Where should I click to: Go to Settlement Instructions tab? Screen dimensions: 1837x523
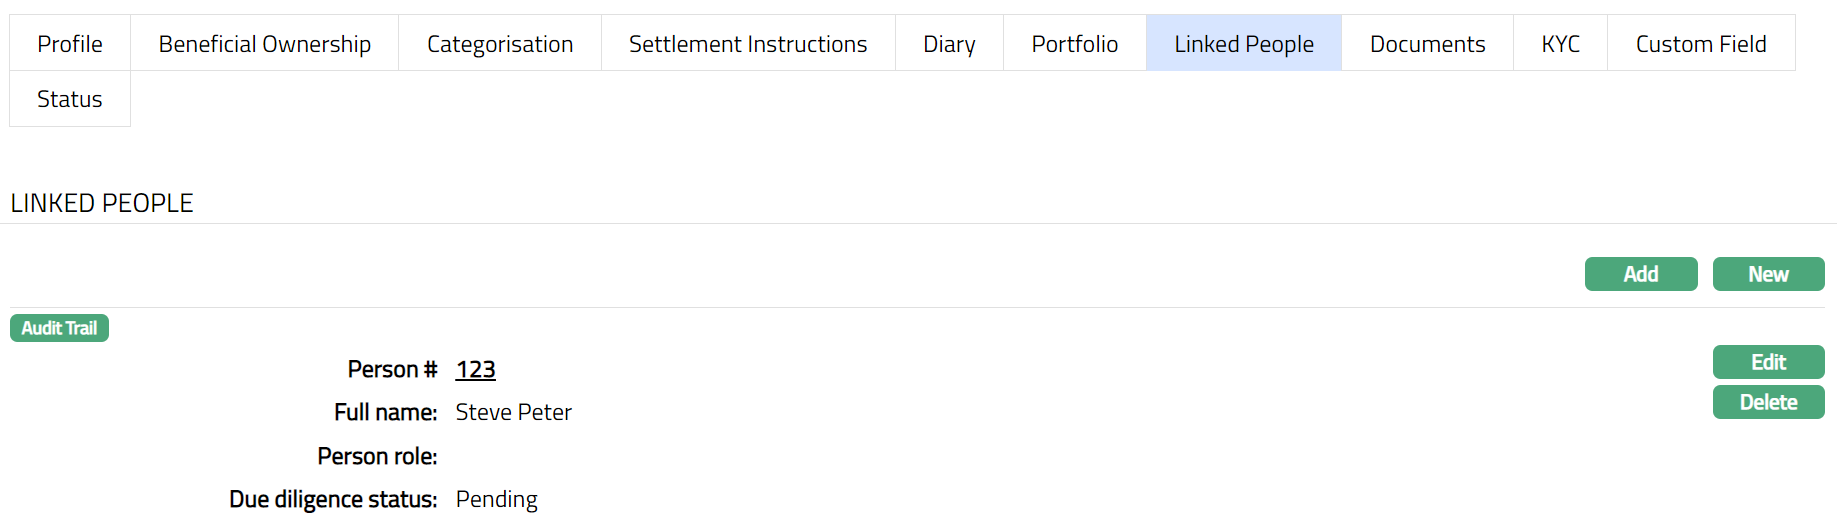[748, 44]
